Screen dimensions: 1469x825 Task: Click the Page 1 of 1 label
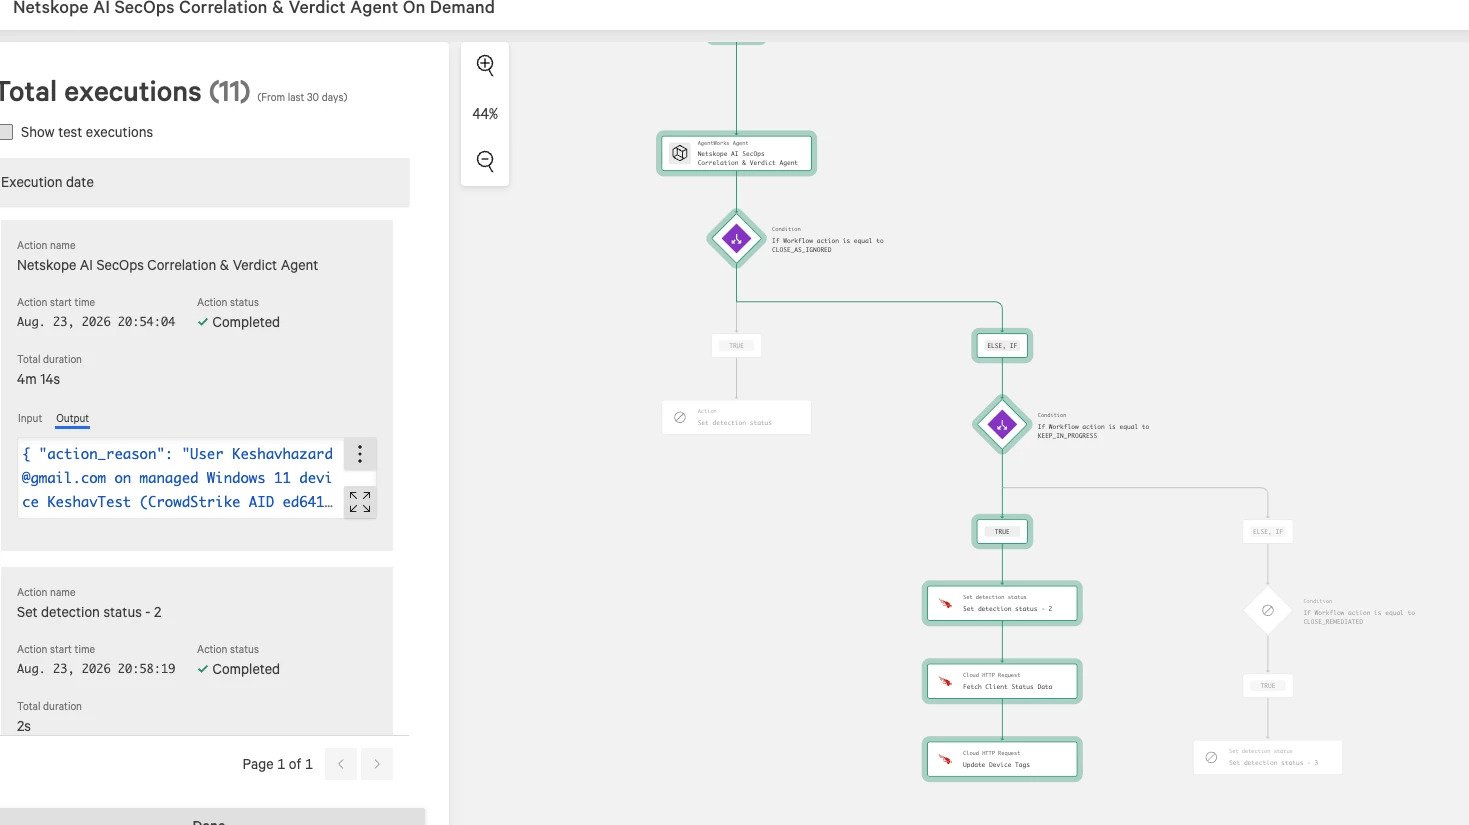tap(277, 764)
